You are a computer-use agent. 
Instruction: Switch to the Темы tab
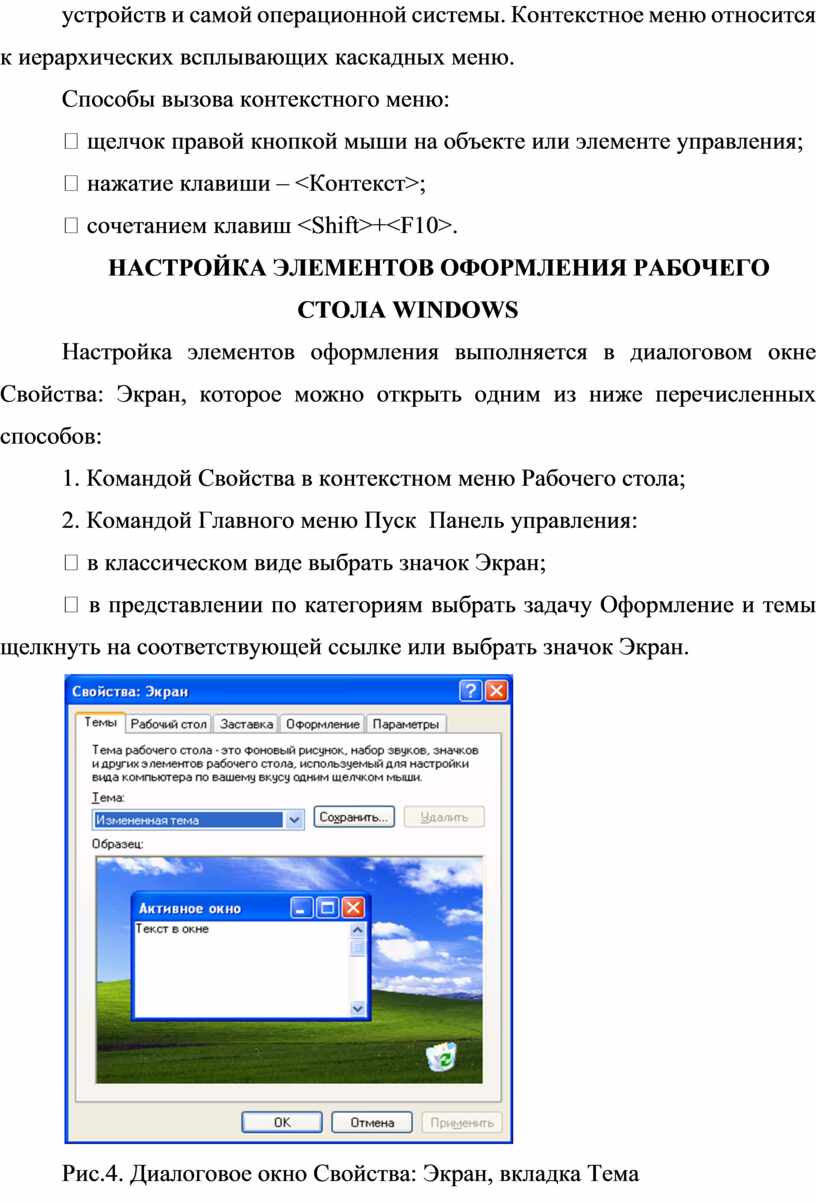(100, 722)
